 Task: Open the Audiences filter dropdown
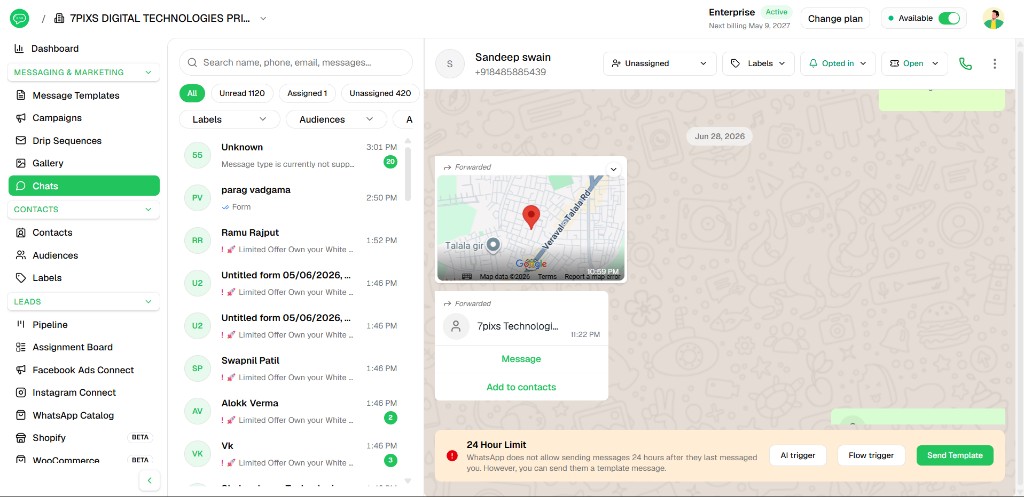(336, 120)
